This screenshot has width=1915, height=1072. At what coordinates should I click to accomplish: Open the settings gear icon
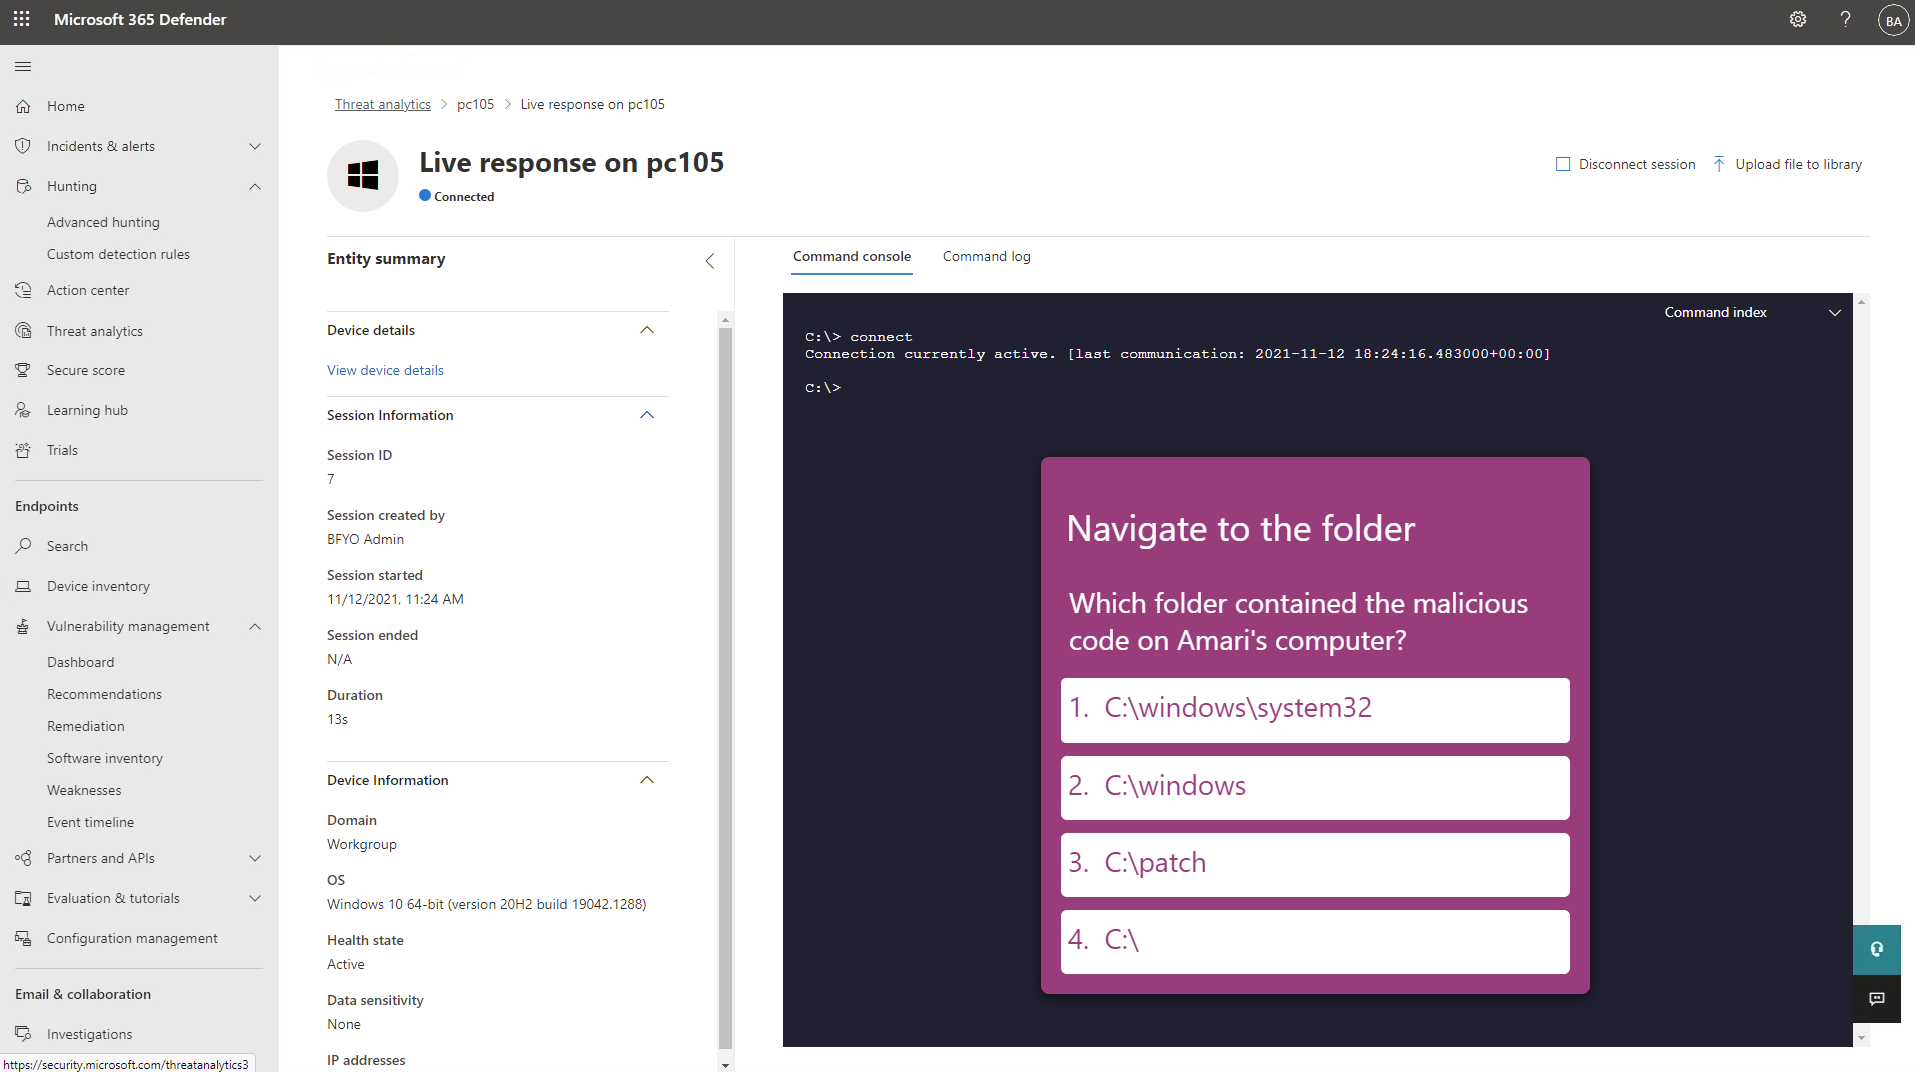(x=1798, y=19)
